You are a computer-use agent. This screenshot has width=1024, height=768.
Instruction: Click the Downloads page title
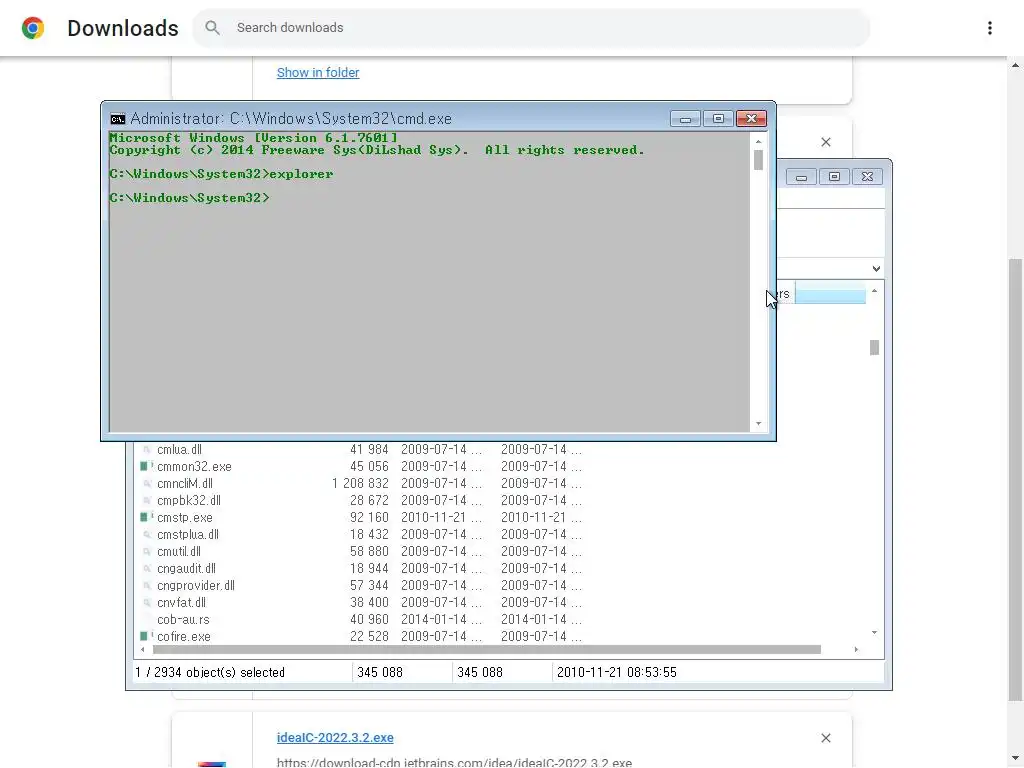pos(123,28)
